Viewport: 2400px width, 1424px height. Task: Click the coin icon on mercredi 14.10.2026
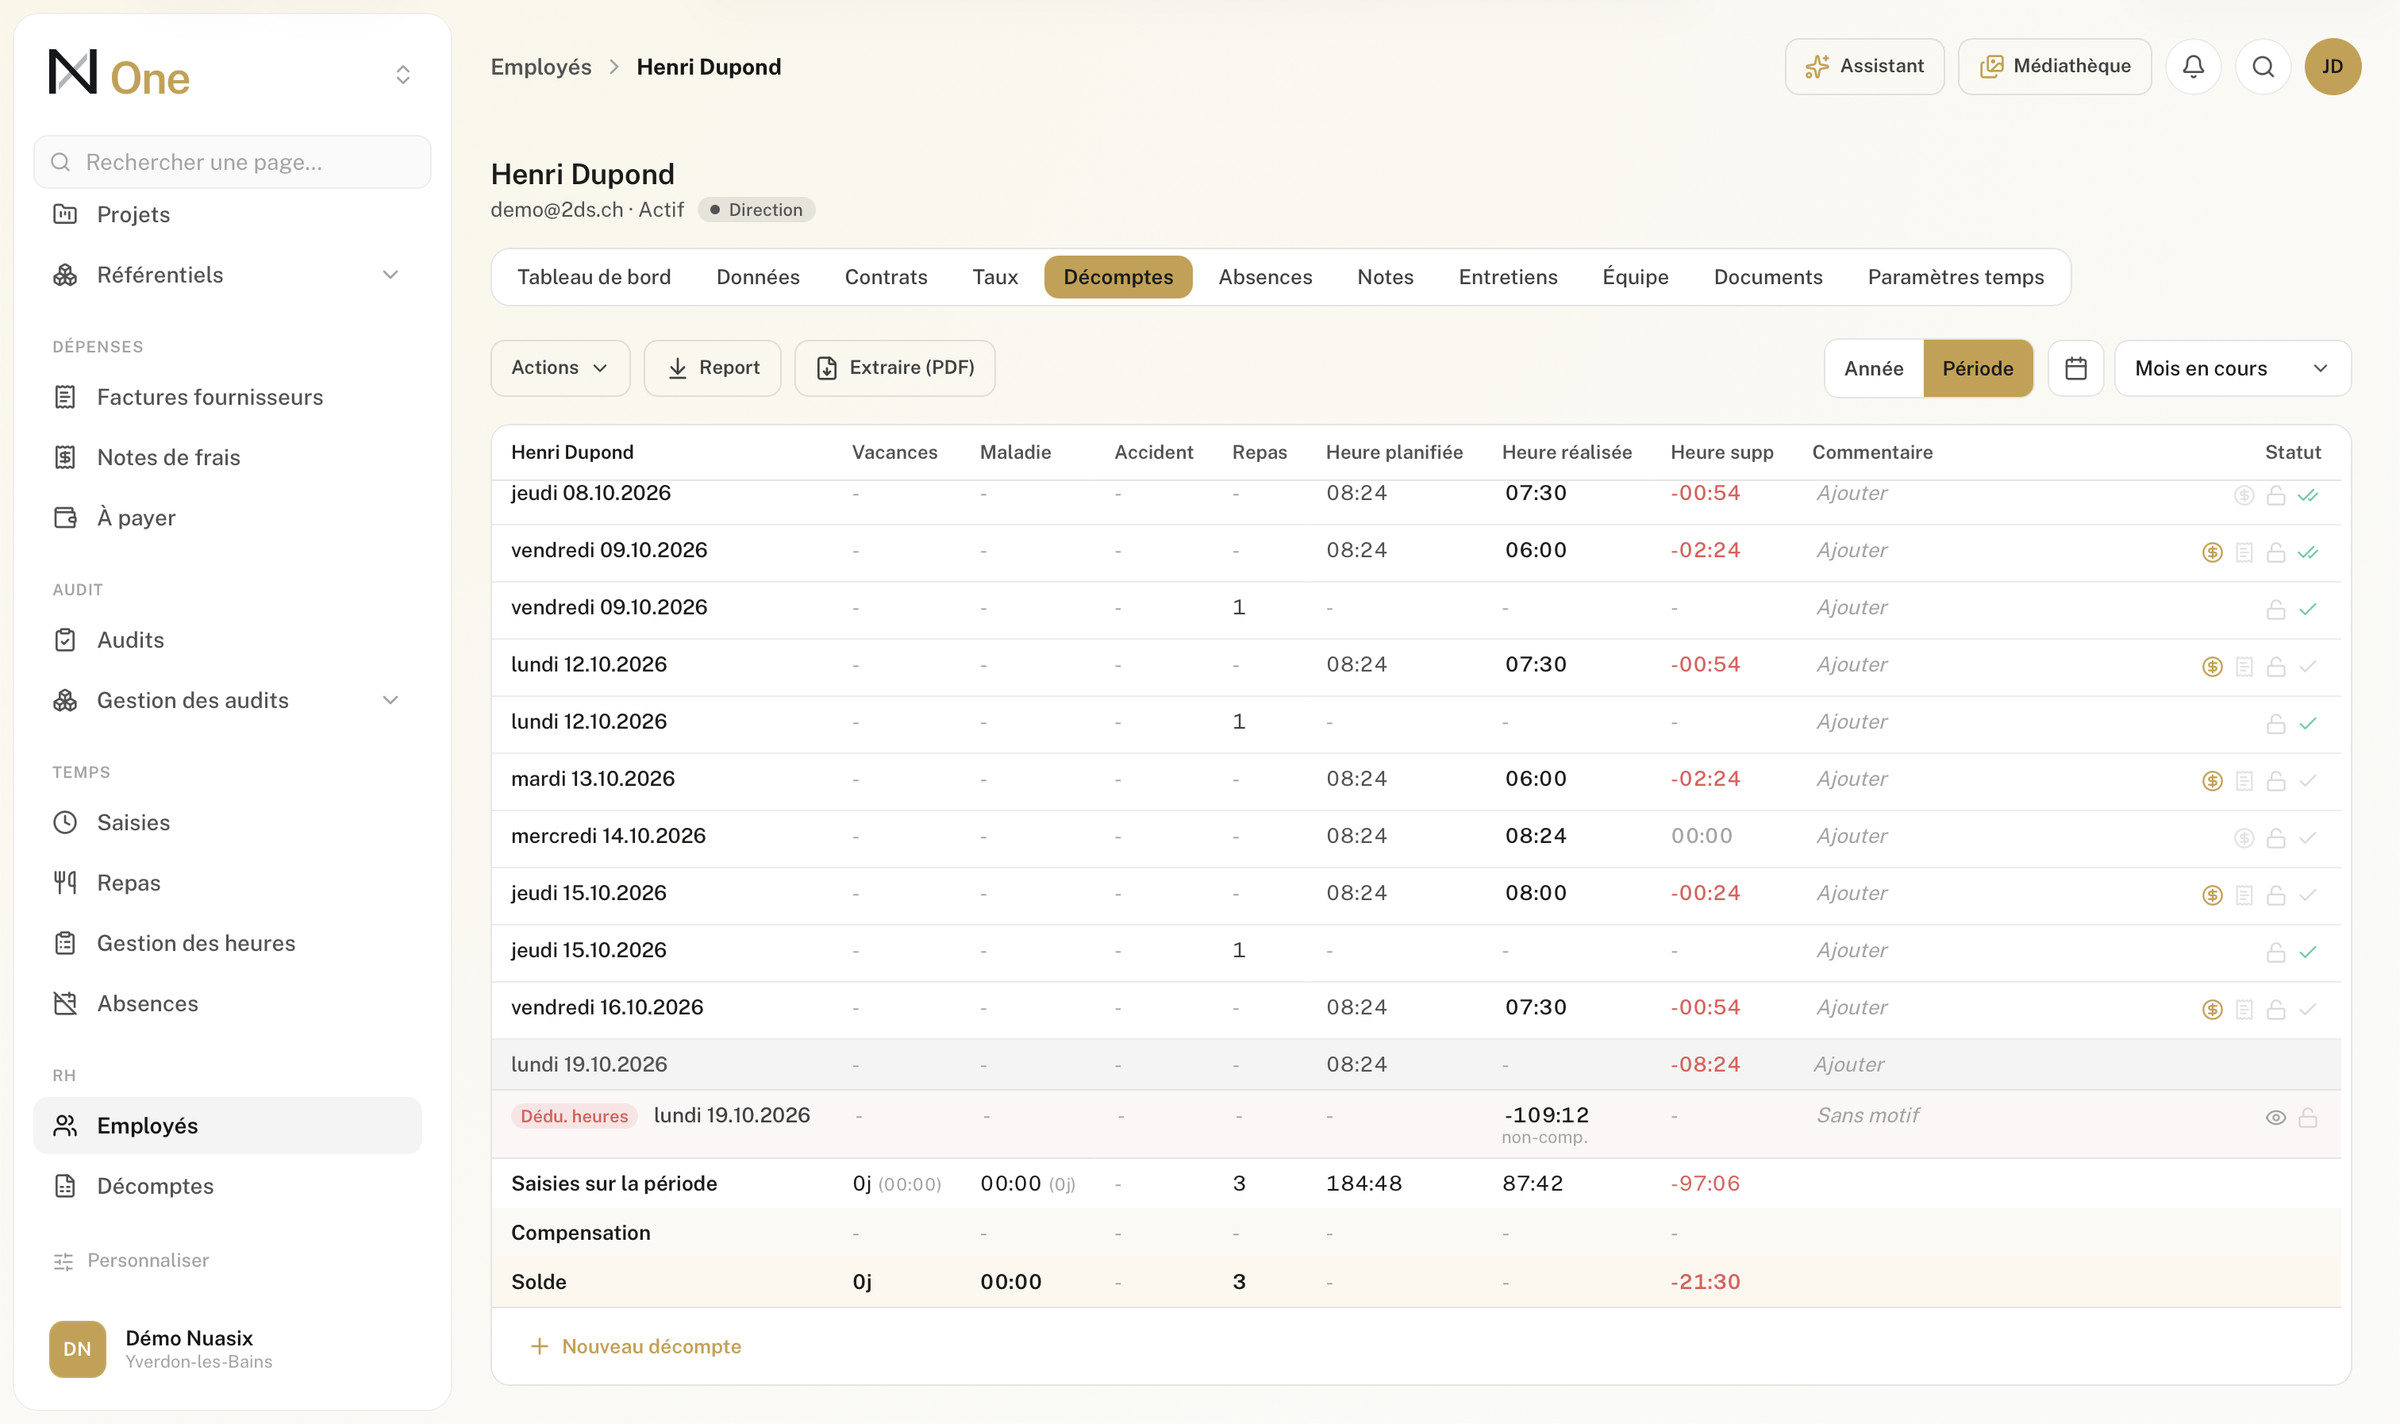[2244, 838]
